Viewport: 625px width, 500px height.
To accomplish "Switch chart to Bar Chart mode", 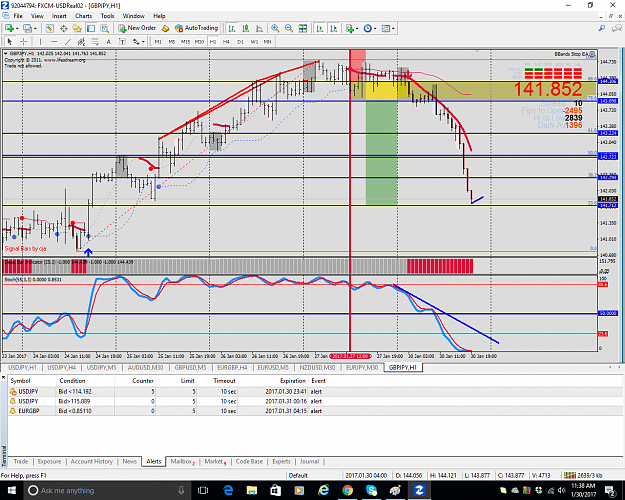I will 232,28.
